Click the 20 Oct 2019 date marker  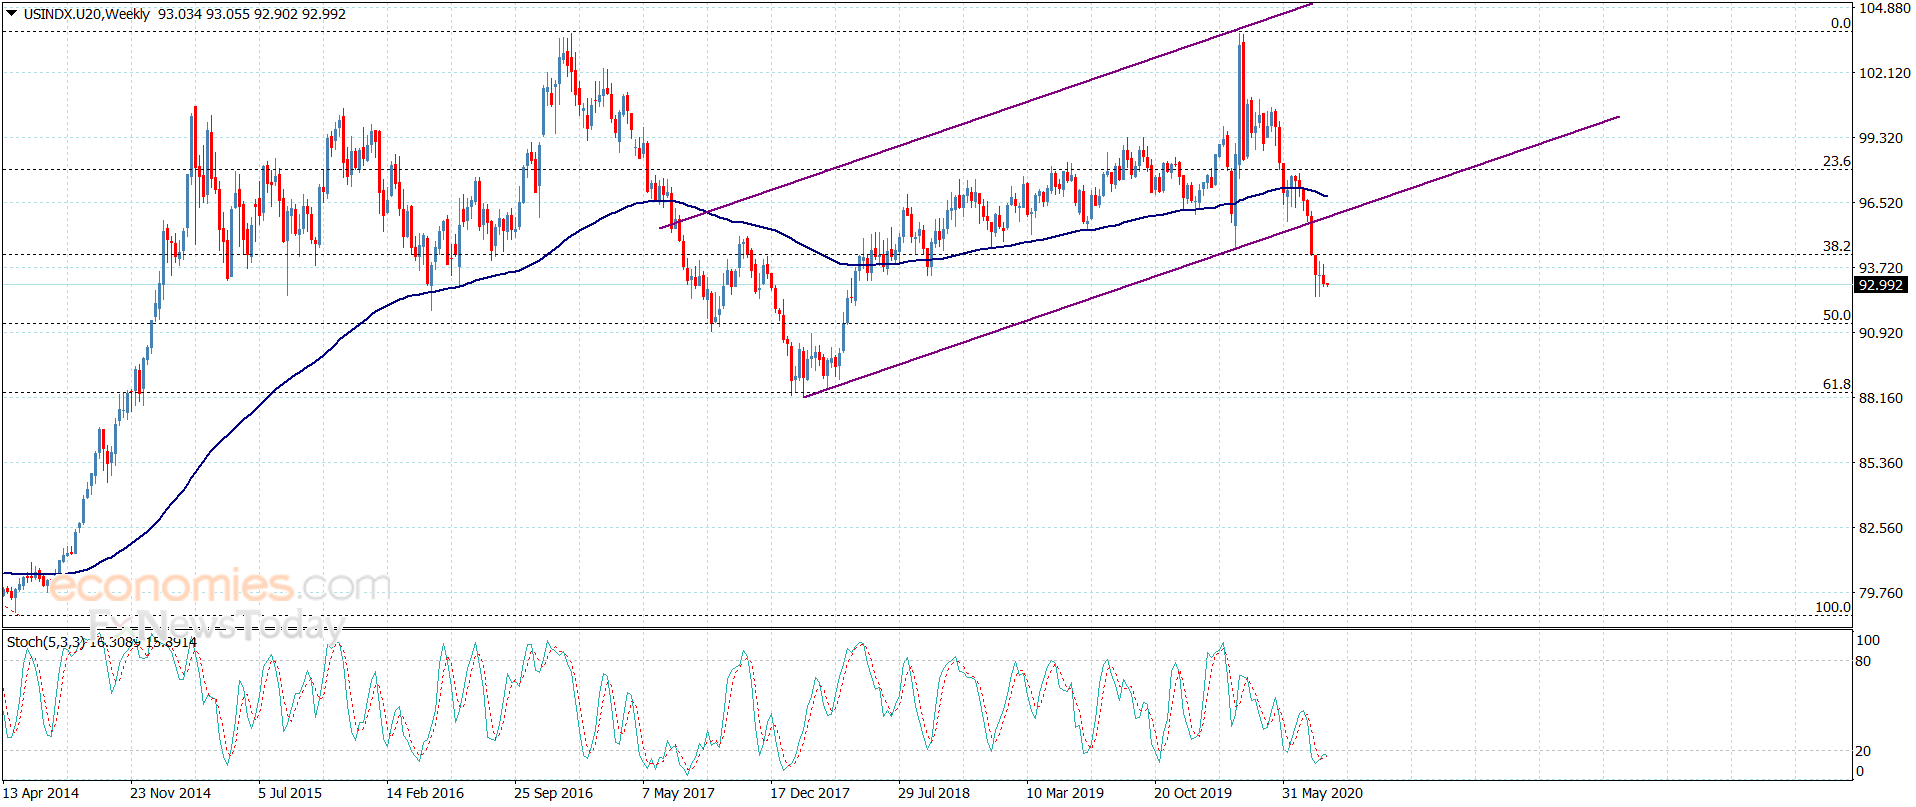click(x=1193, y=793)
